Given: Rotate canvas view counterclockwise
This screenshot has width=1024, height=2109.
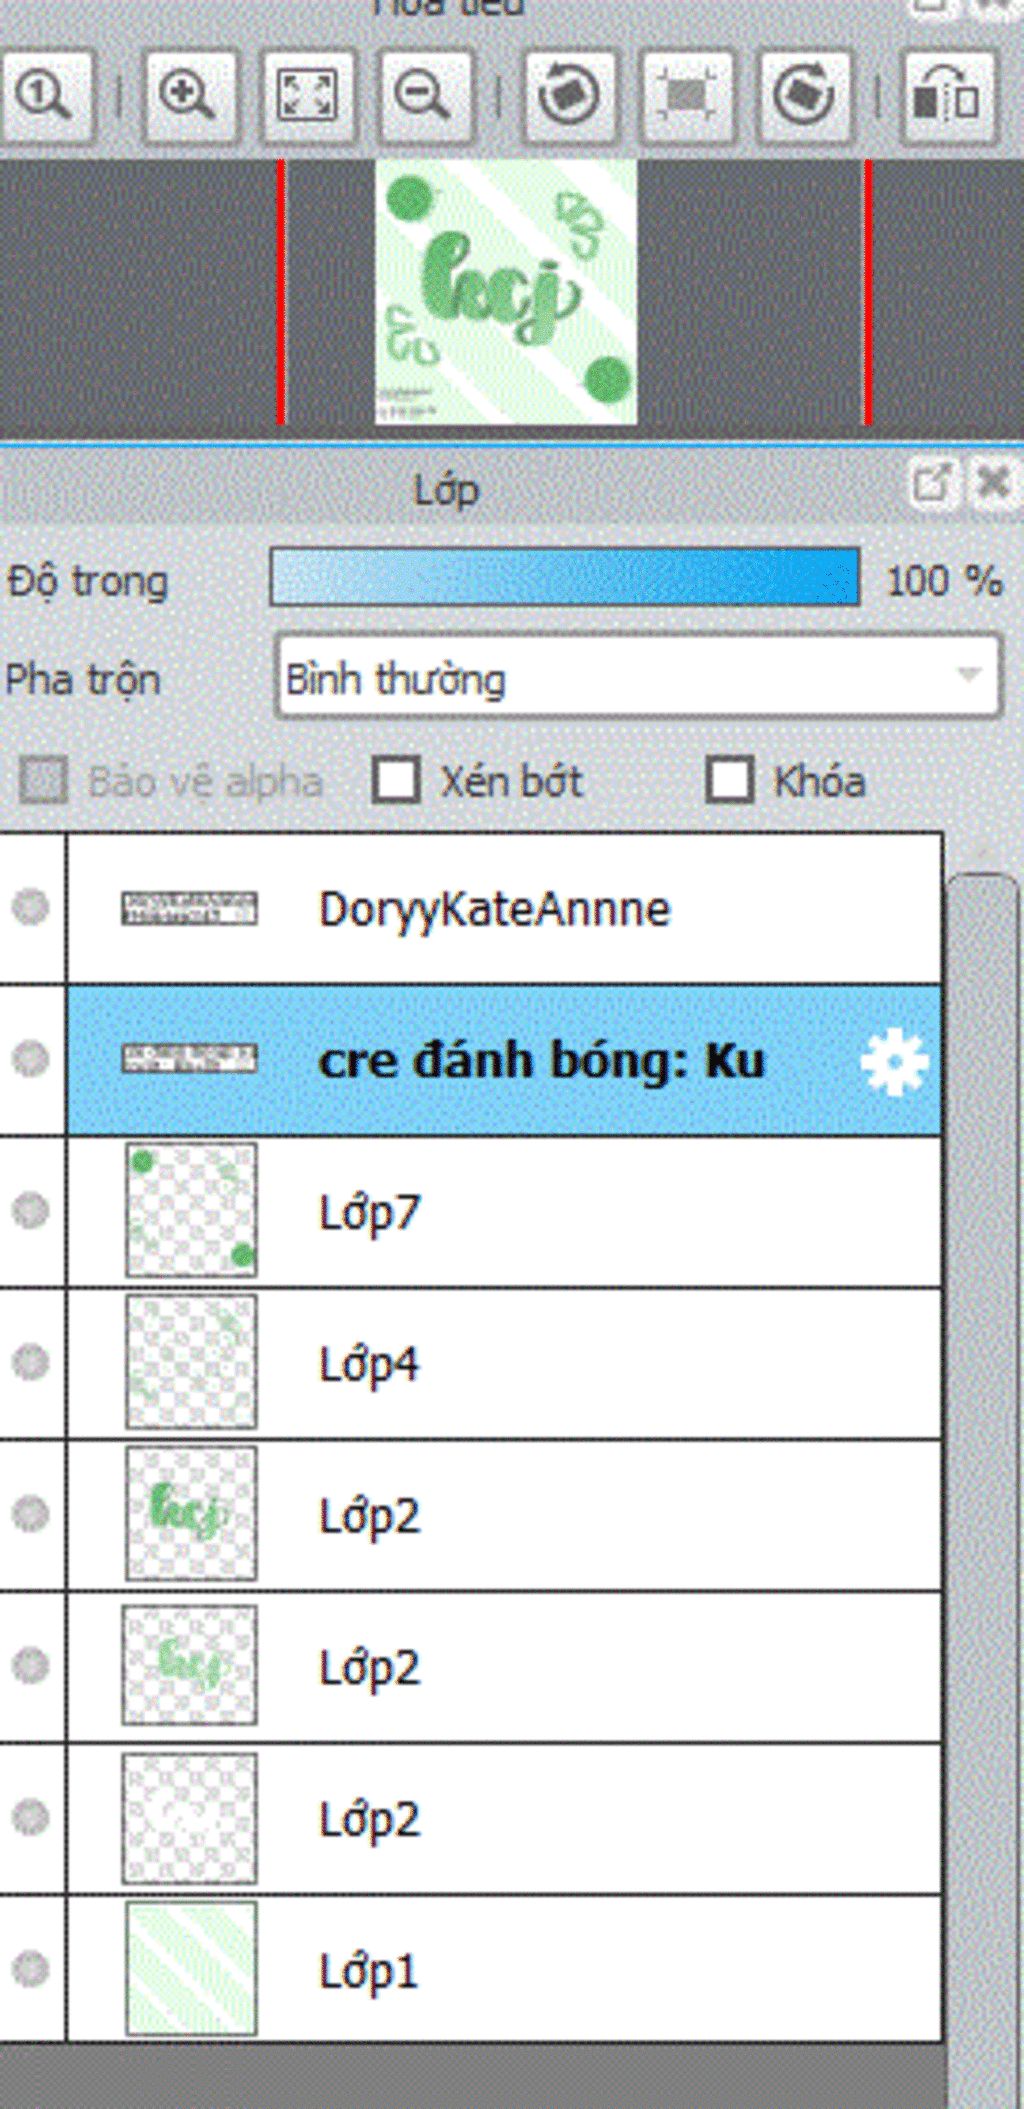Looking at the screenshot, I should click(x=569, y=96).
